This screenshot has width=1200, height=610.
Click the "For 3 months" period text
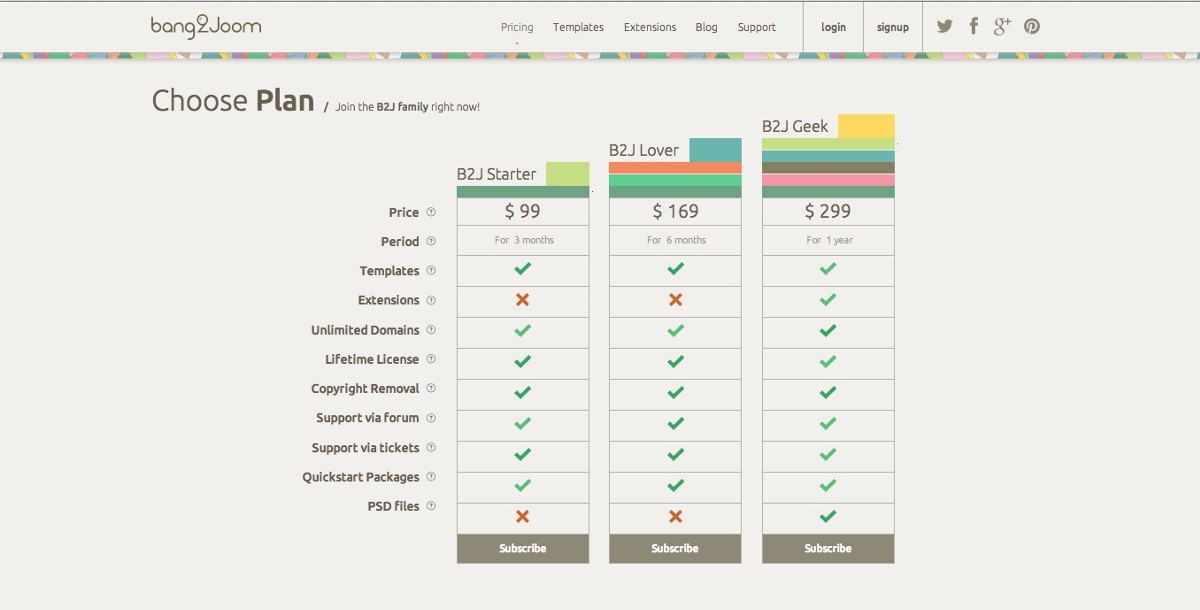coord(524,240)
